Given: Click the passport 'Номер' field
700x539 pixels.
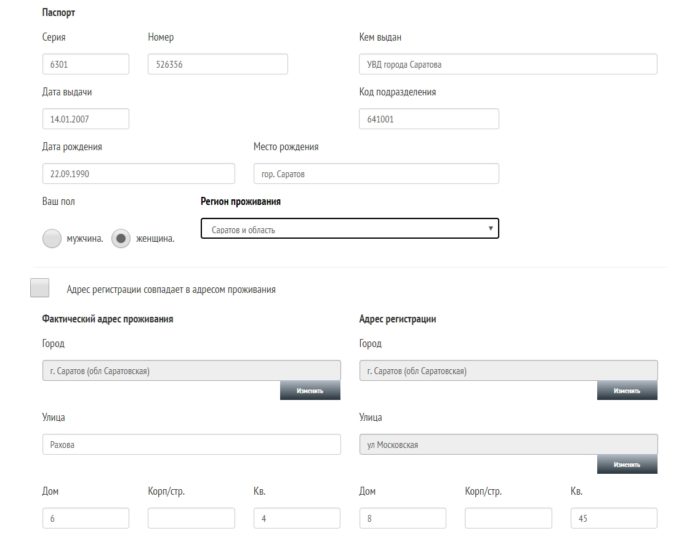Looking at the screenshot, I should (217, 64).
